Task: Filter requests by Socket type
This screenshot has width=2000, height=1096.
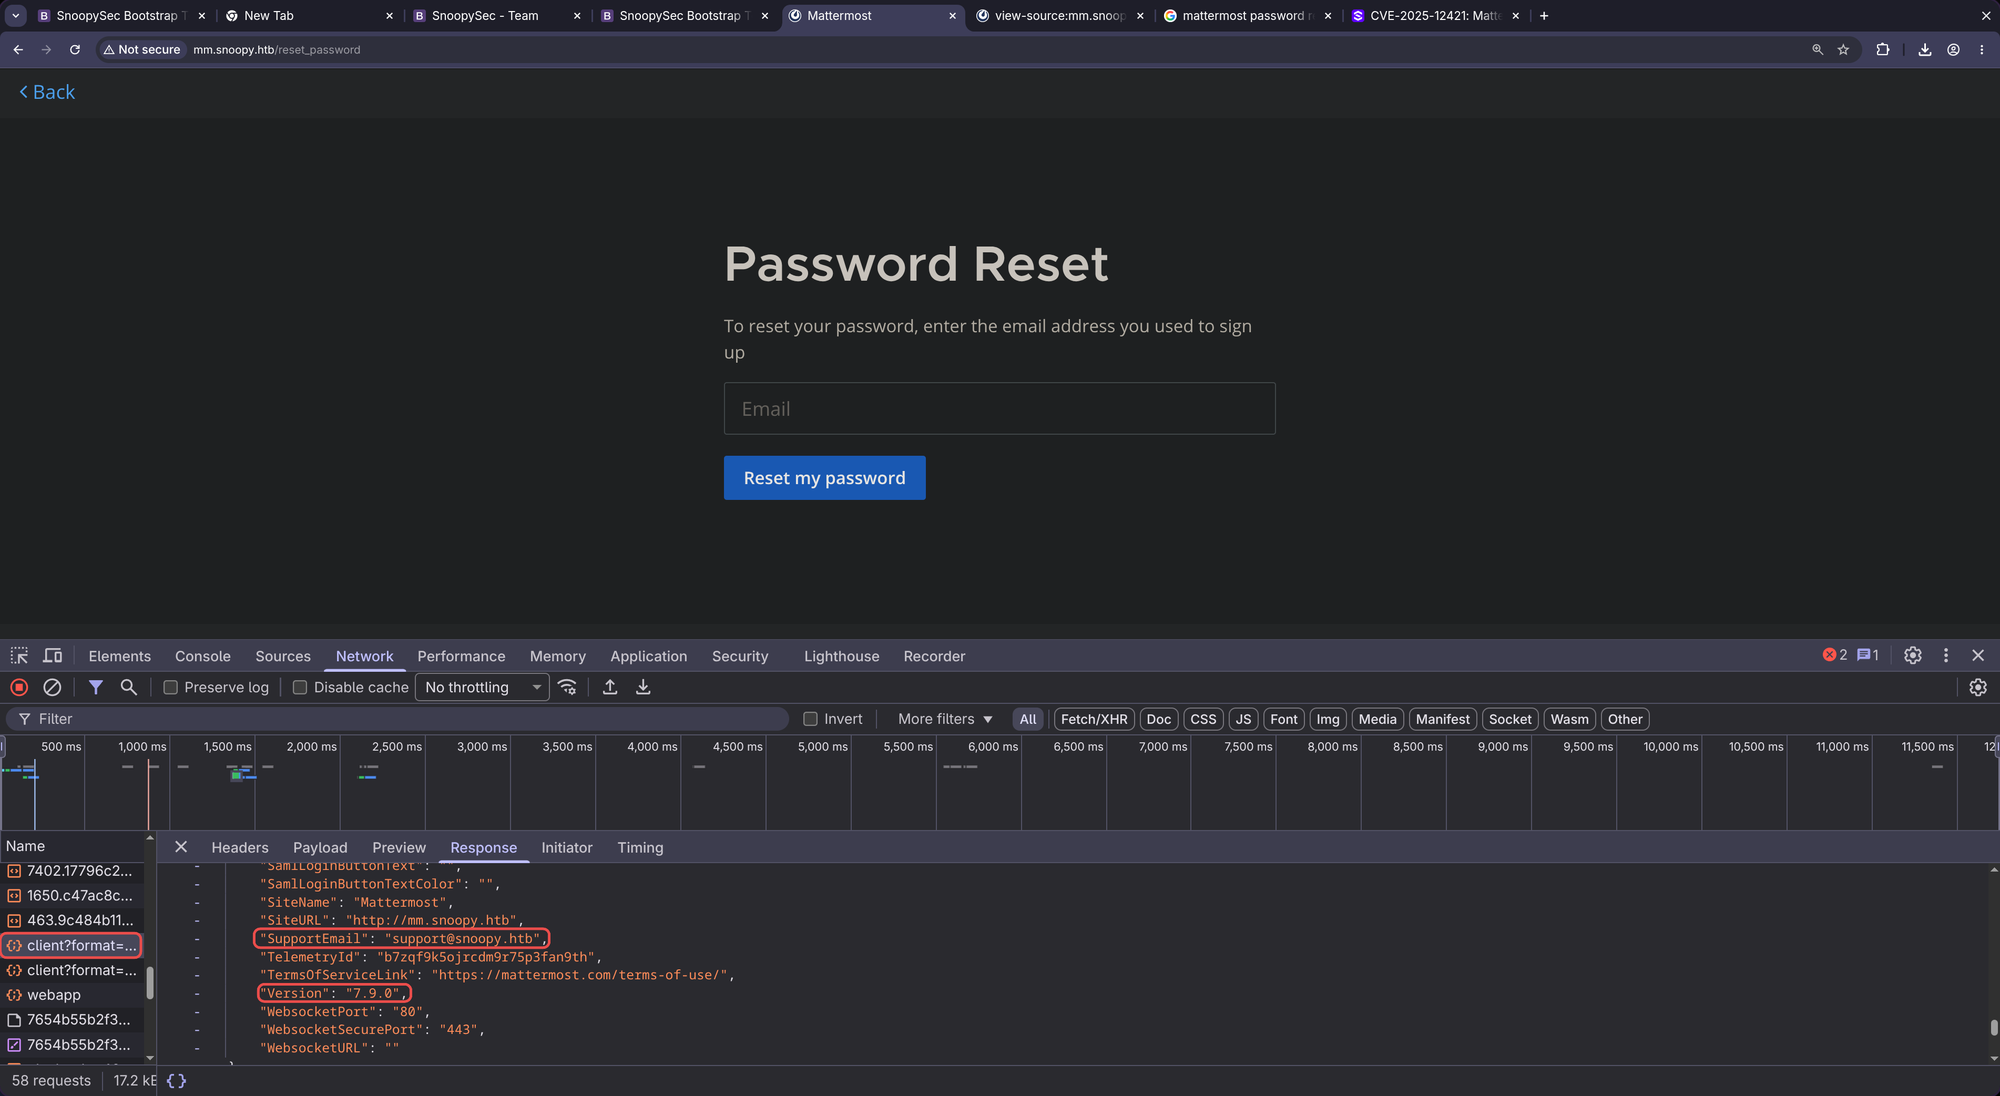Action: (1510, 719)
